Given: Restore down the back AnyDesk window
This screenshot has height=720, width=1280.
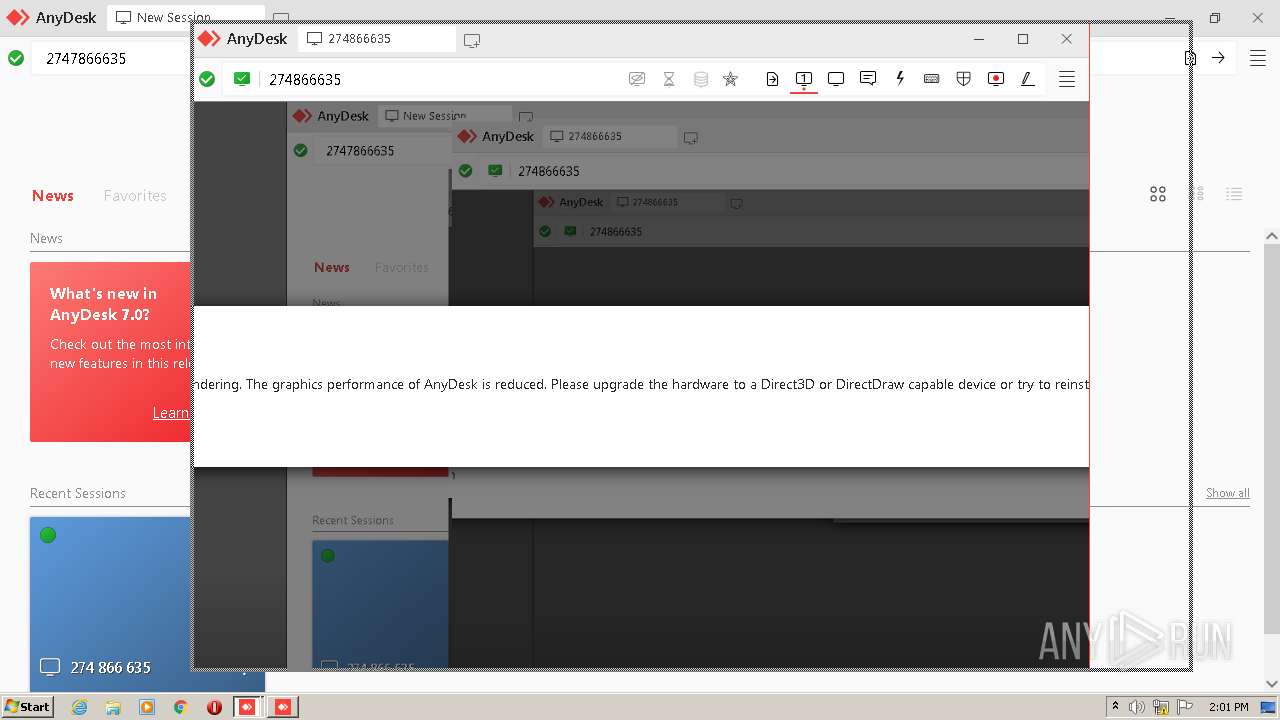Looking at the screenshot, I should pos(1215,17).
